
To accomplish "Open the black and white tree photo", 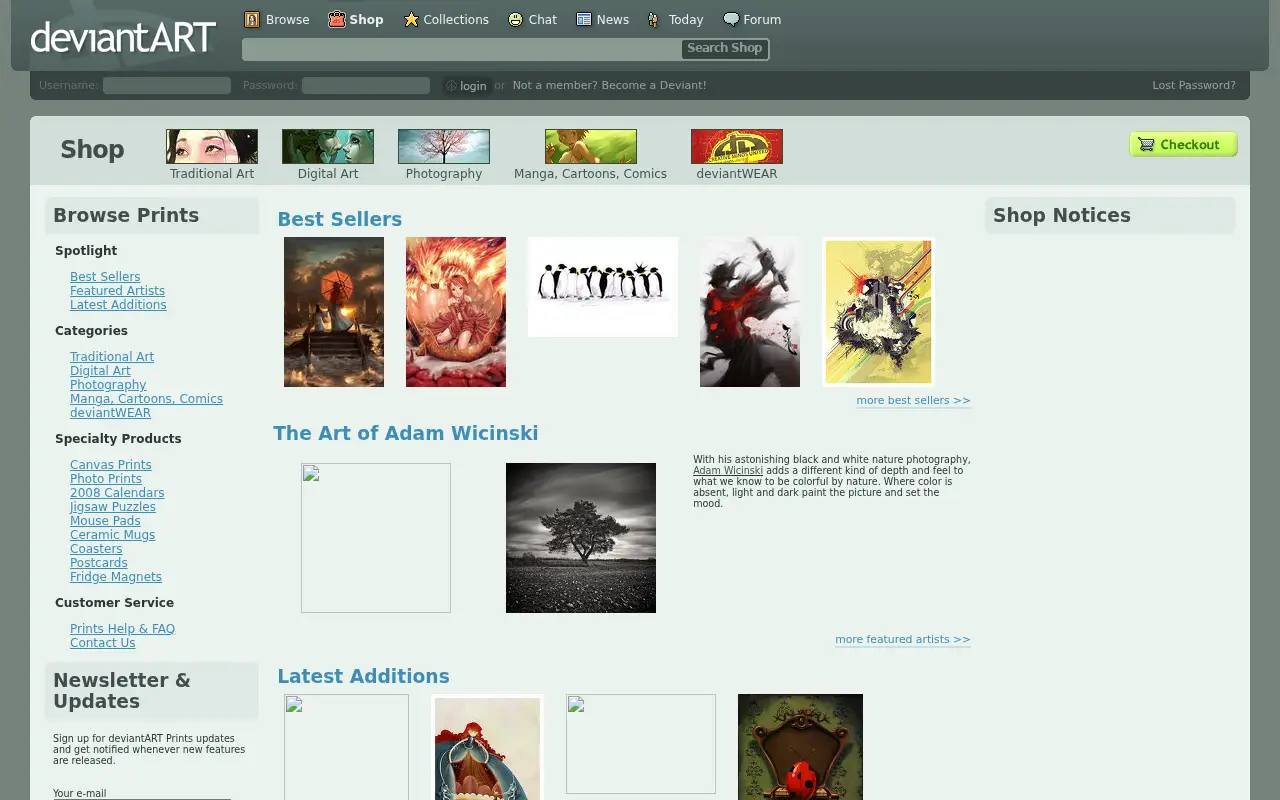I will (x=581, y=538).
